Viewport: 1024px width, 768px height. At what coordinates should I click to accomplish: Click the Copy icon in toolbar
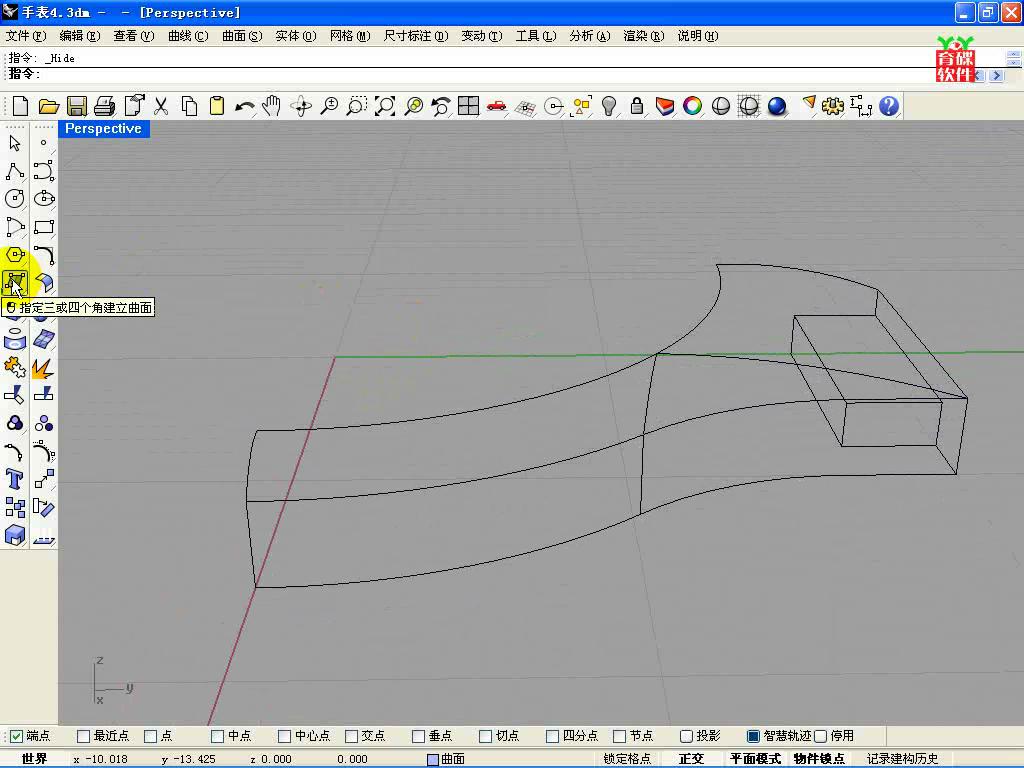click(189, 106)
